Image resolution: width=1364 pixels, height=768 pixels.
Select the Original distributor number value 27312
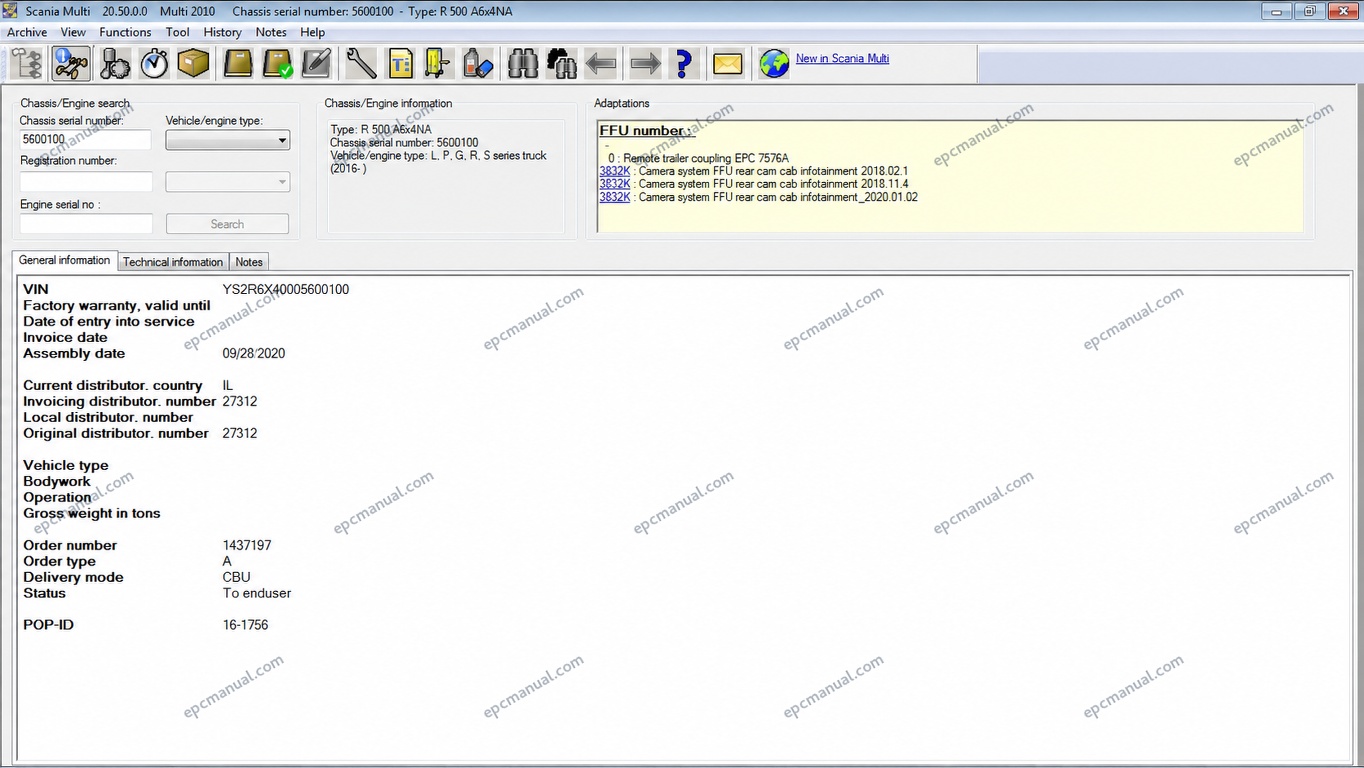[240, 433]
